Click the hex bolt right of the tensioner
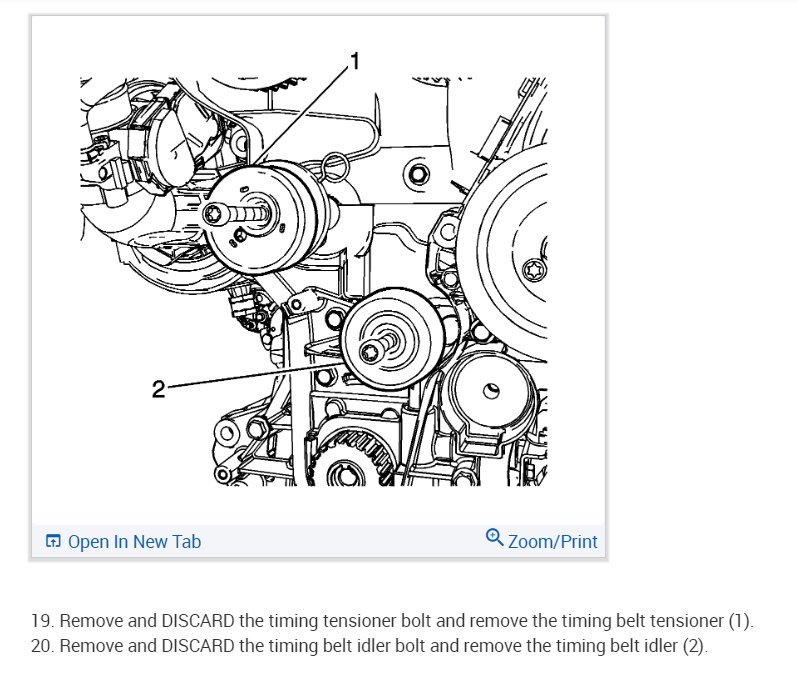 pos(417,175)
